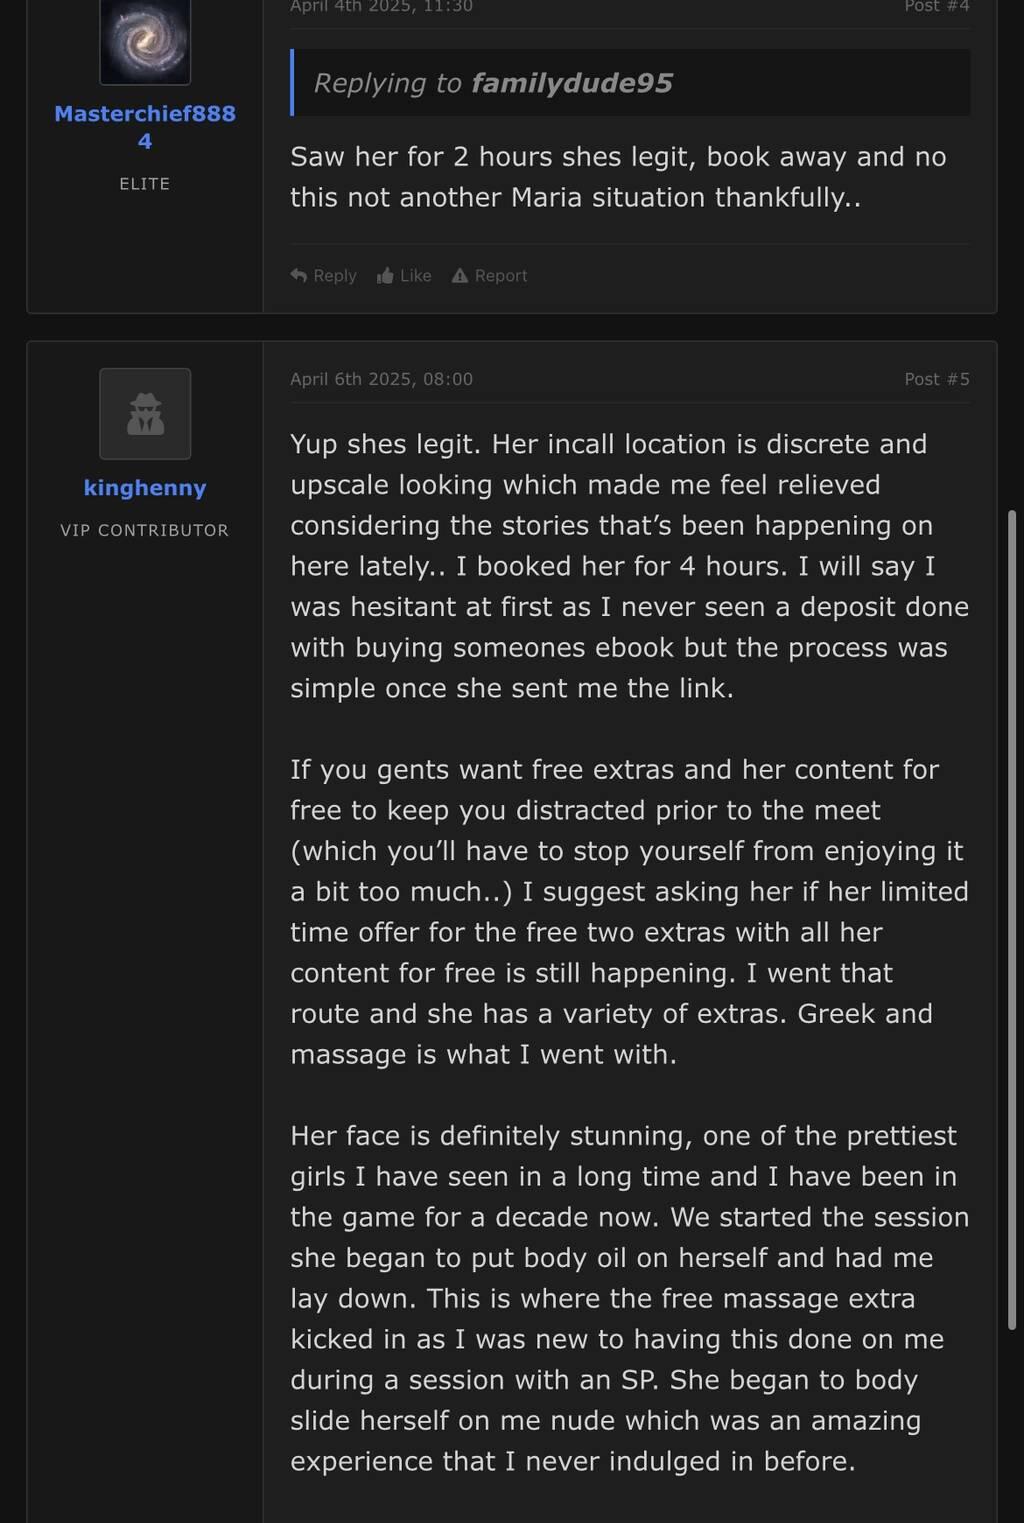The width and height of the screenshot is (1024, 1523).
Task: Click the April 4th 2025 timestamp
Action: (x=381, y=7)
